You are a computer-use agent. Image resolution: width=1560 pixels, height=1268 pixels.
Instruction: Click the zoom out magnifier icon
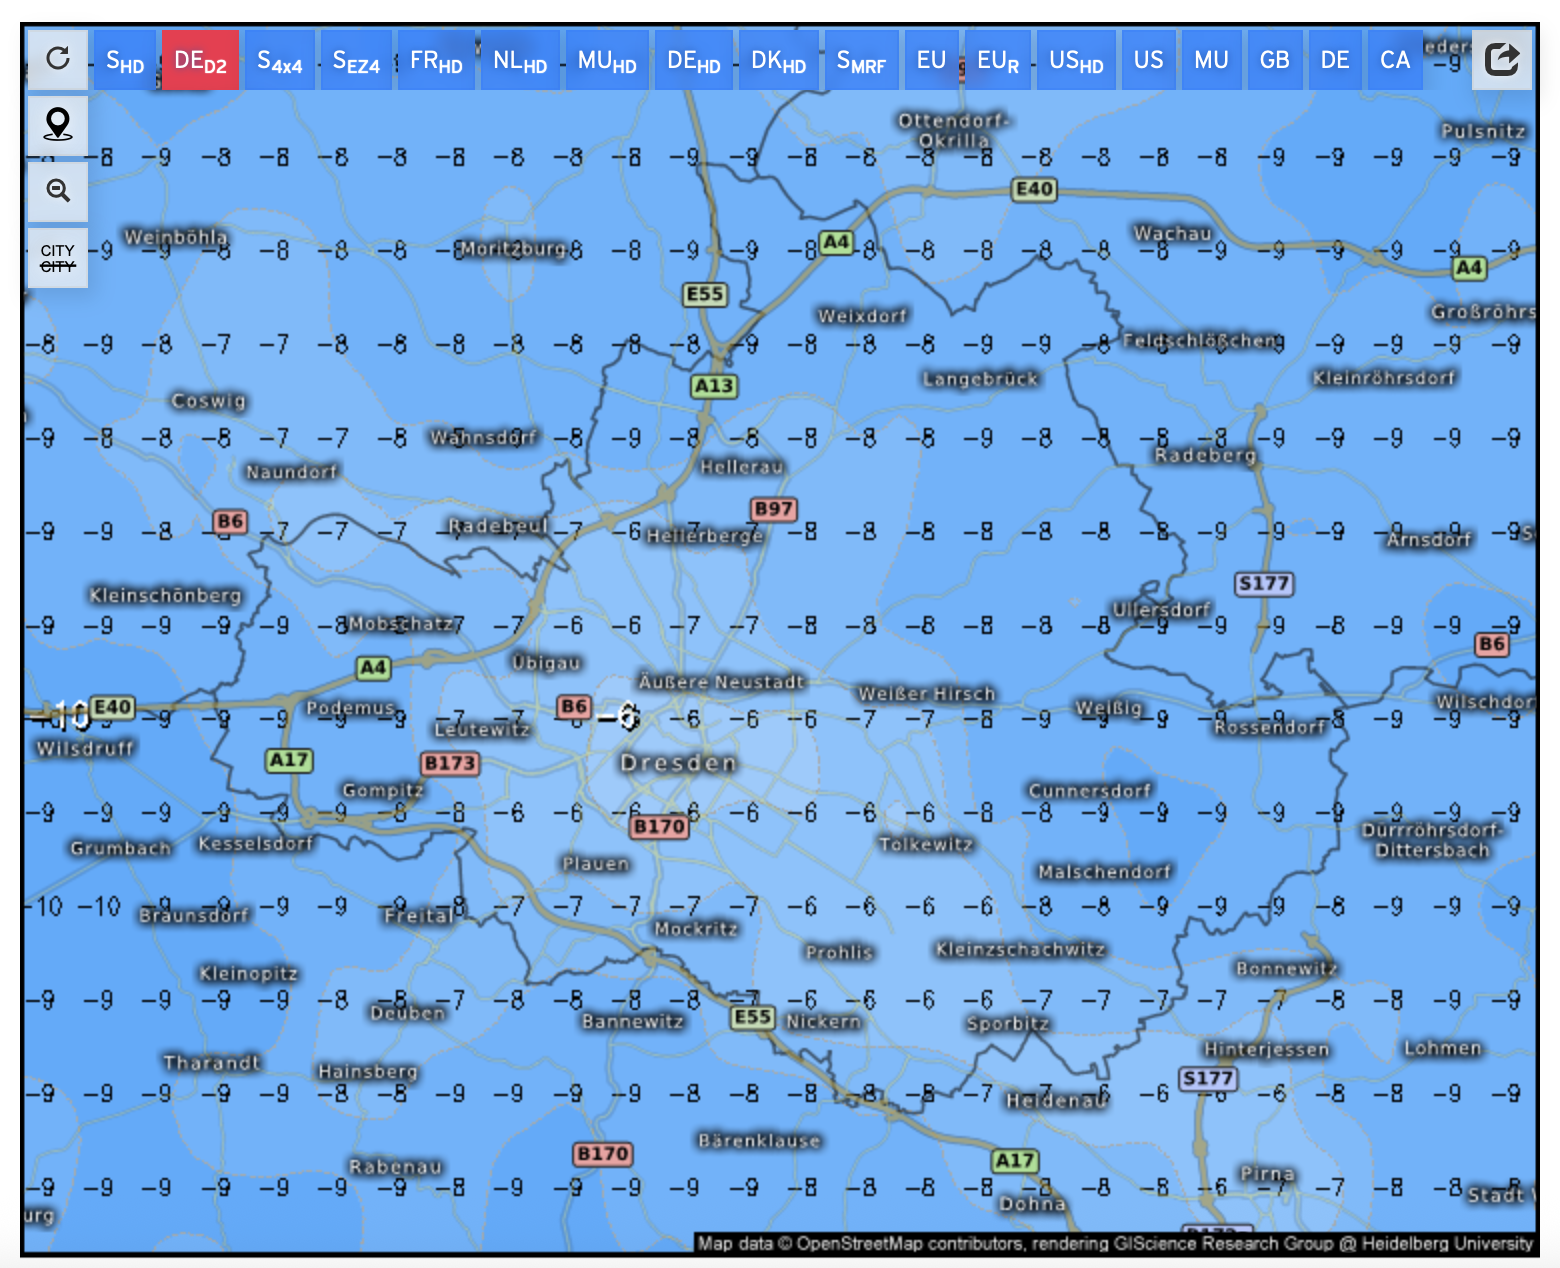(58, 191)
